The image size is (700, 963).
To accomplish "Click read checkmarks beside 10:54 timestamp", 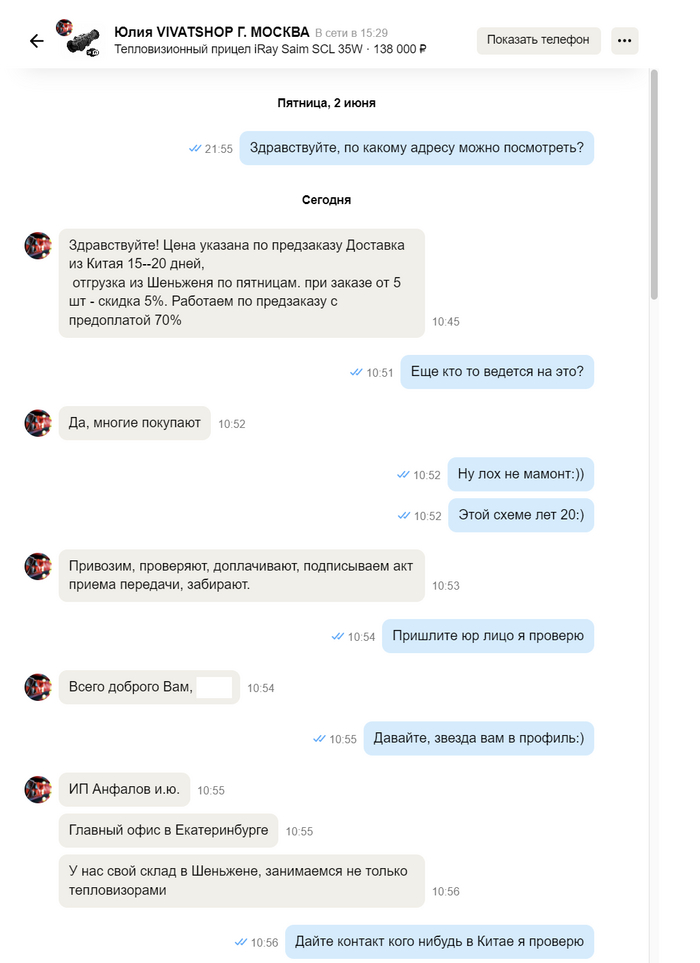I will pos(337,636).
